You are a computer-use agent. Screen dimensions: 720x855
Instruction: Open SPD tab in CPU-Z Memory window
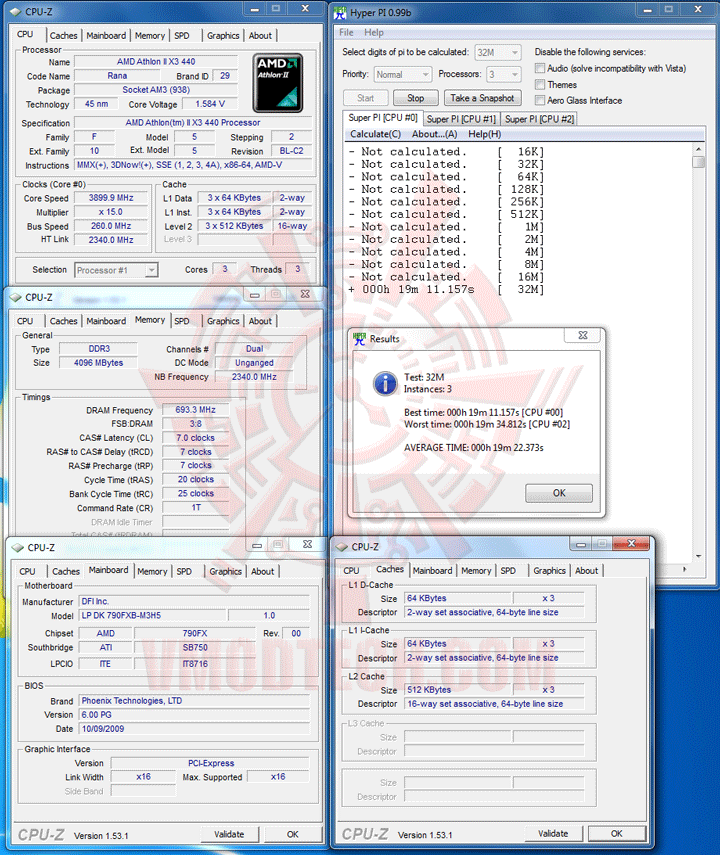pos(182,321)
